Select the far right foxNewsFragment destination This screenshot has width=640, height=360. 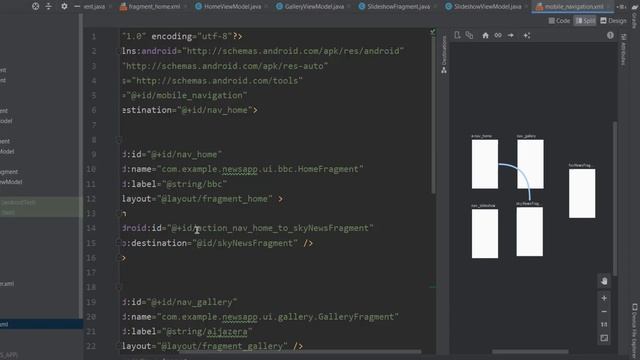click(582, 193)
